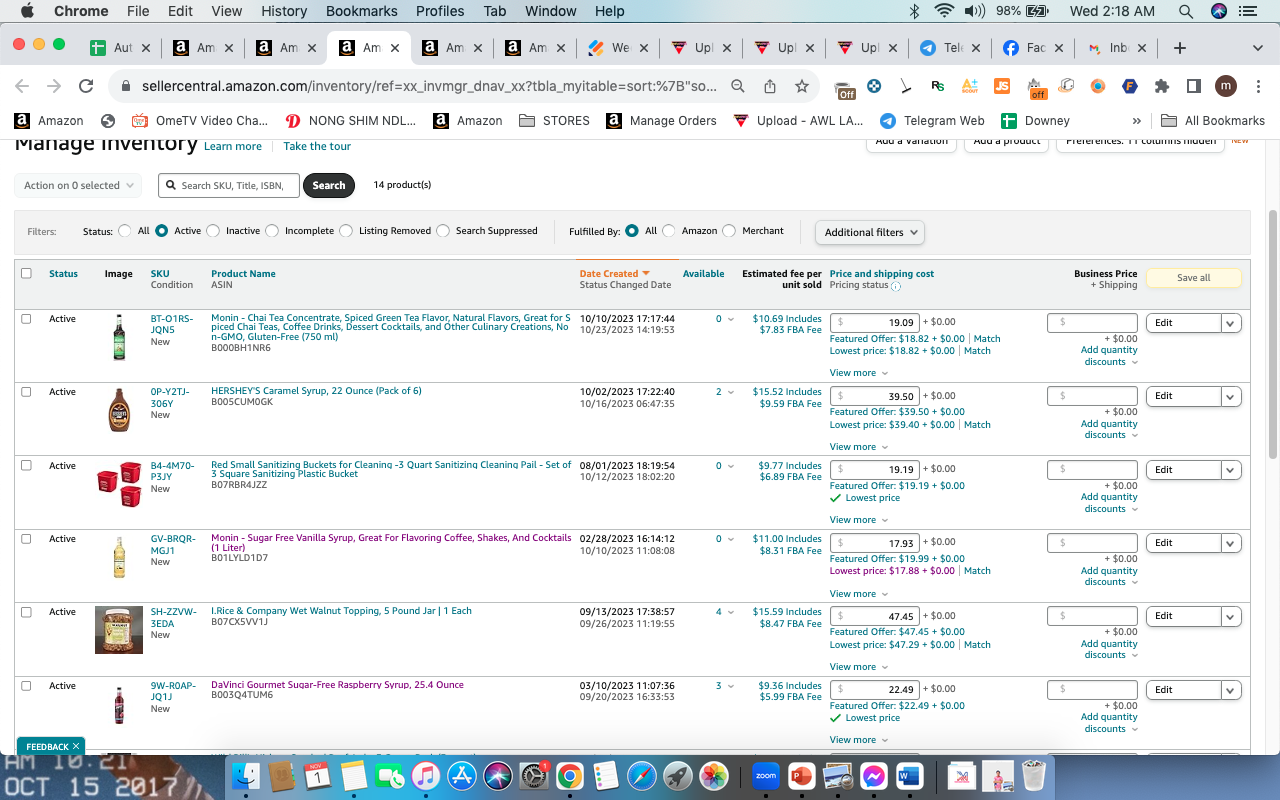Open Edit dropdown arrow for HERSHEY'S row

[x=1231, y=397]
